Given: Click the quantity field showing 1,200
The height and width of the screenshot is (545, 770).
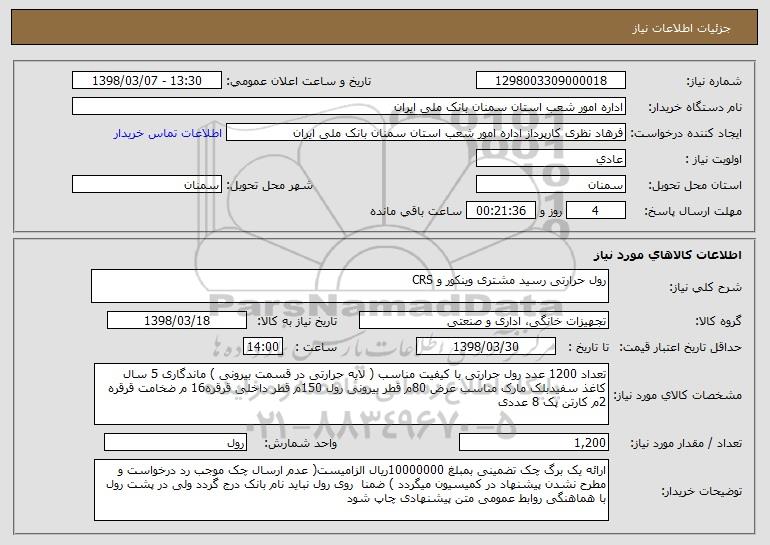Looking at the screenshot, I should pyautogui.click(x=534, y=442).
